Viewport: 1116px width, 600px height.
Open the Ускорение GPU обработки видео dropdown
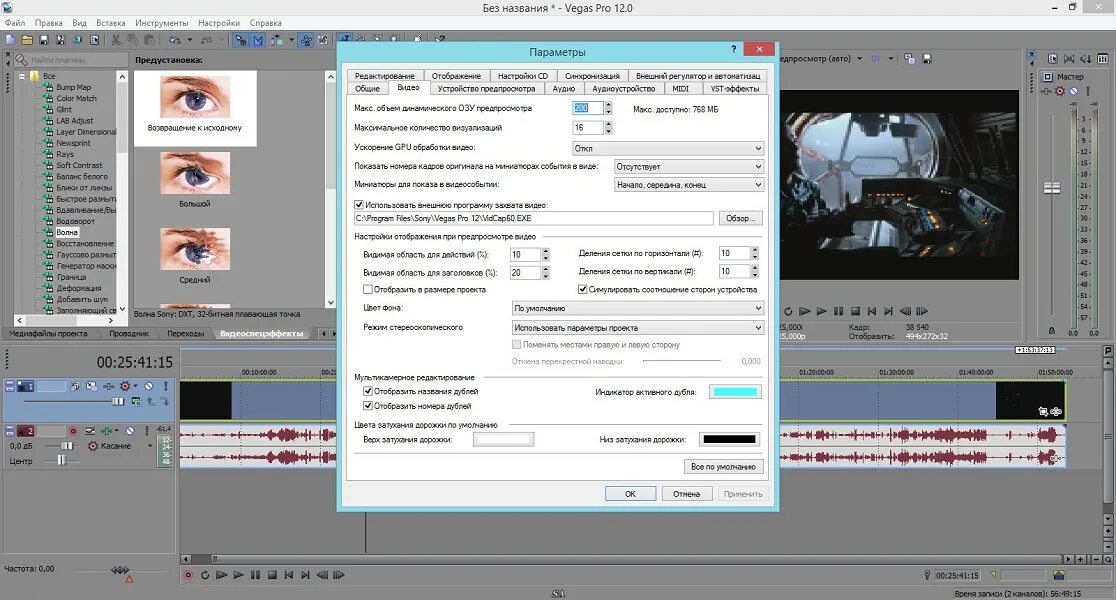[x=756, y=148]
